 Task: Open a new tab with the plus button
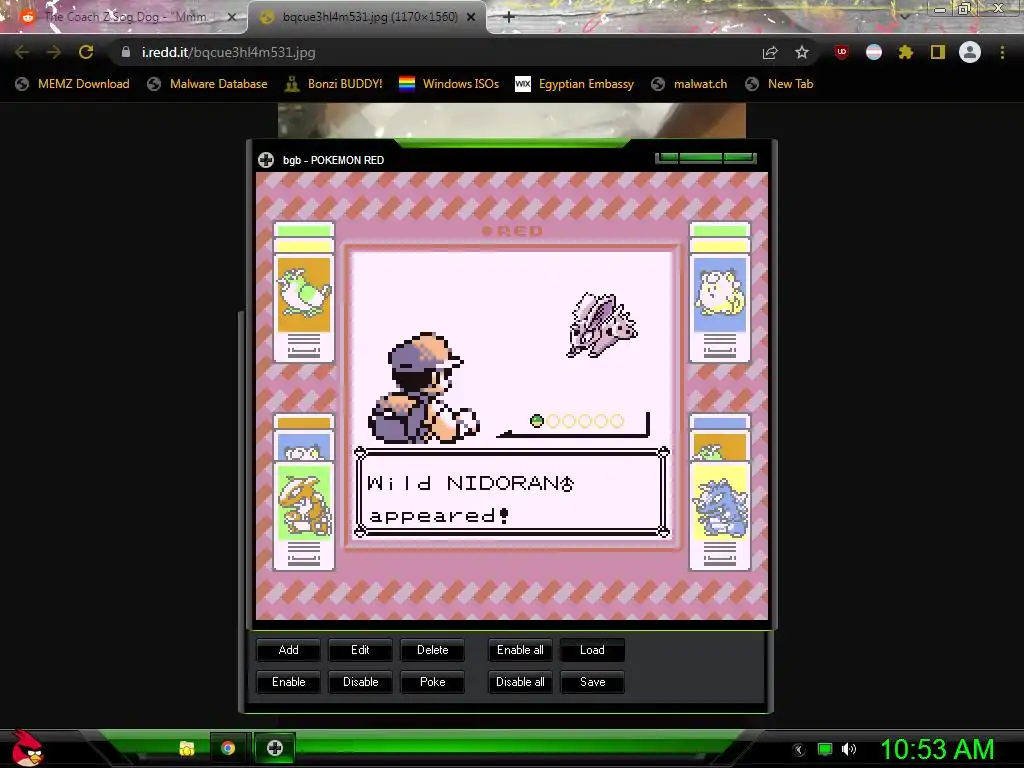tap(509, 17)
